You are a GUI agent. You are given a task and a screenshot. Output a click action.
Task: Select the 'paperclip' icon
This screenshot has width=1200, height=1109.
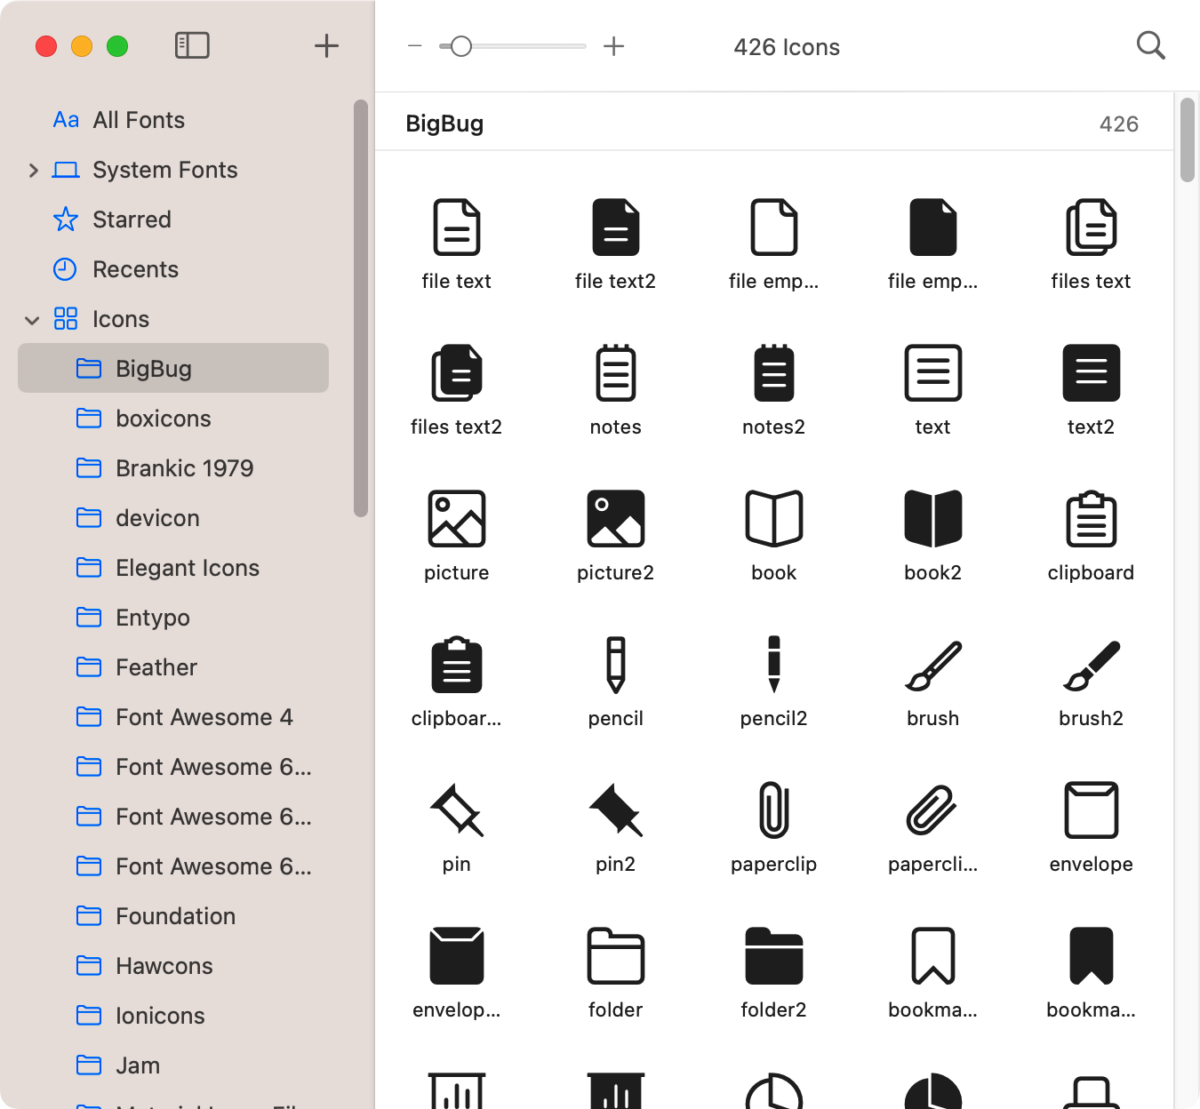click(x=774, y=810)
